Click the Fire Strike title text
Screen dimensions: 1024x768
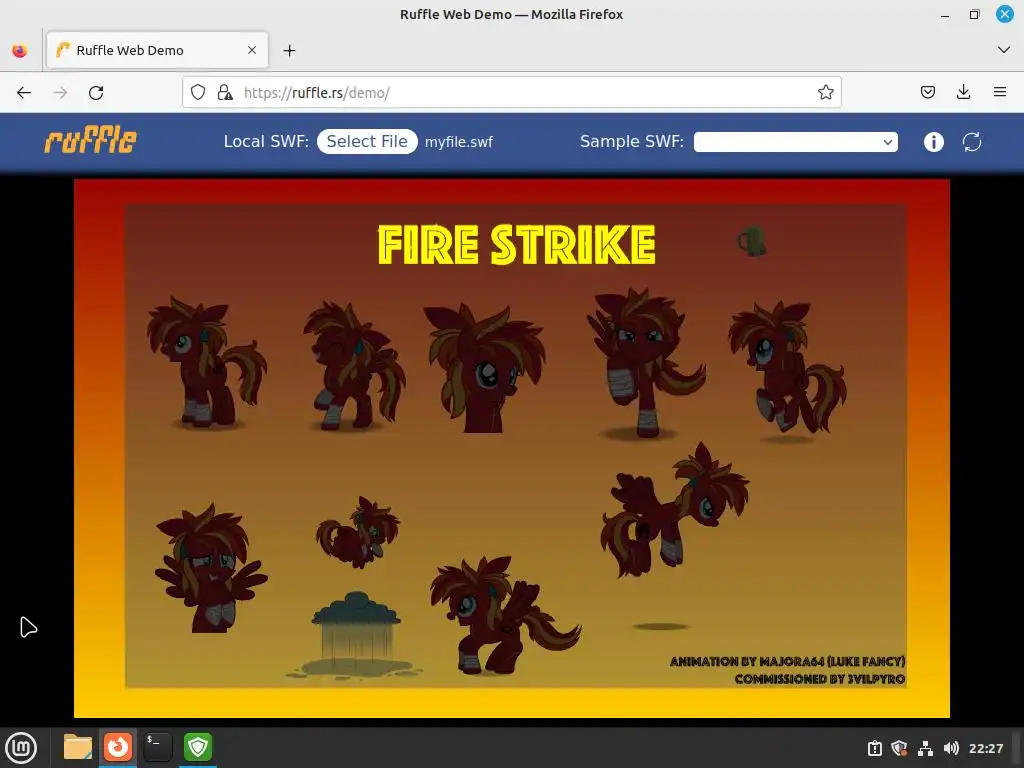517,245
